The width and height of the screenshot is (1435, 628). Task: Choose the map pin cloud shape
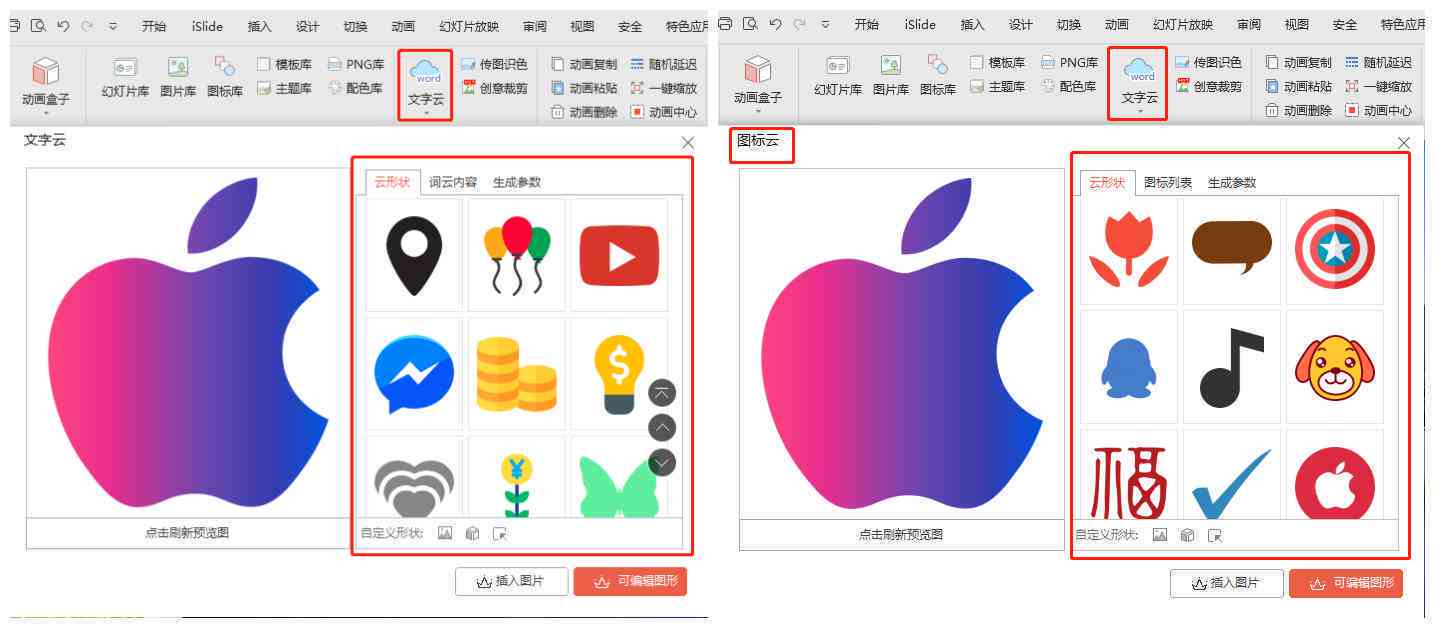click(414, 255)
